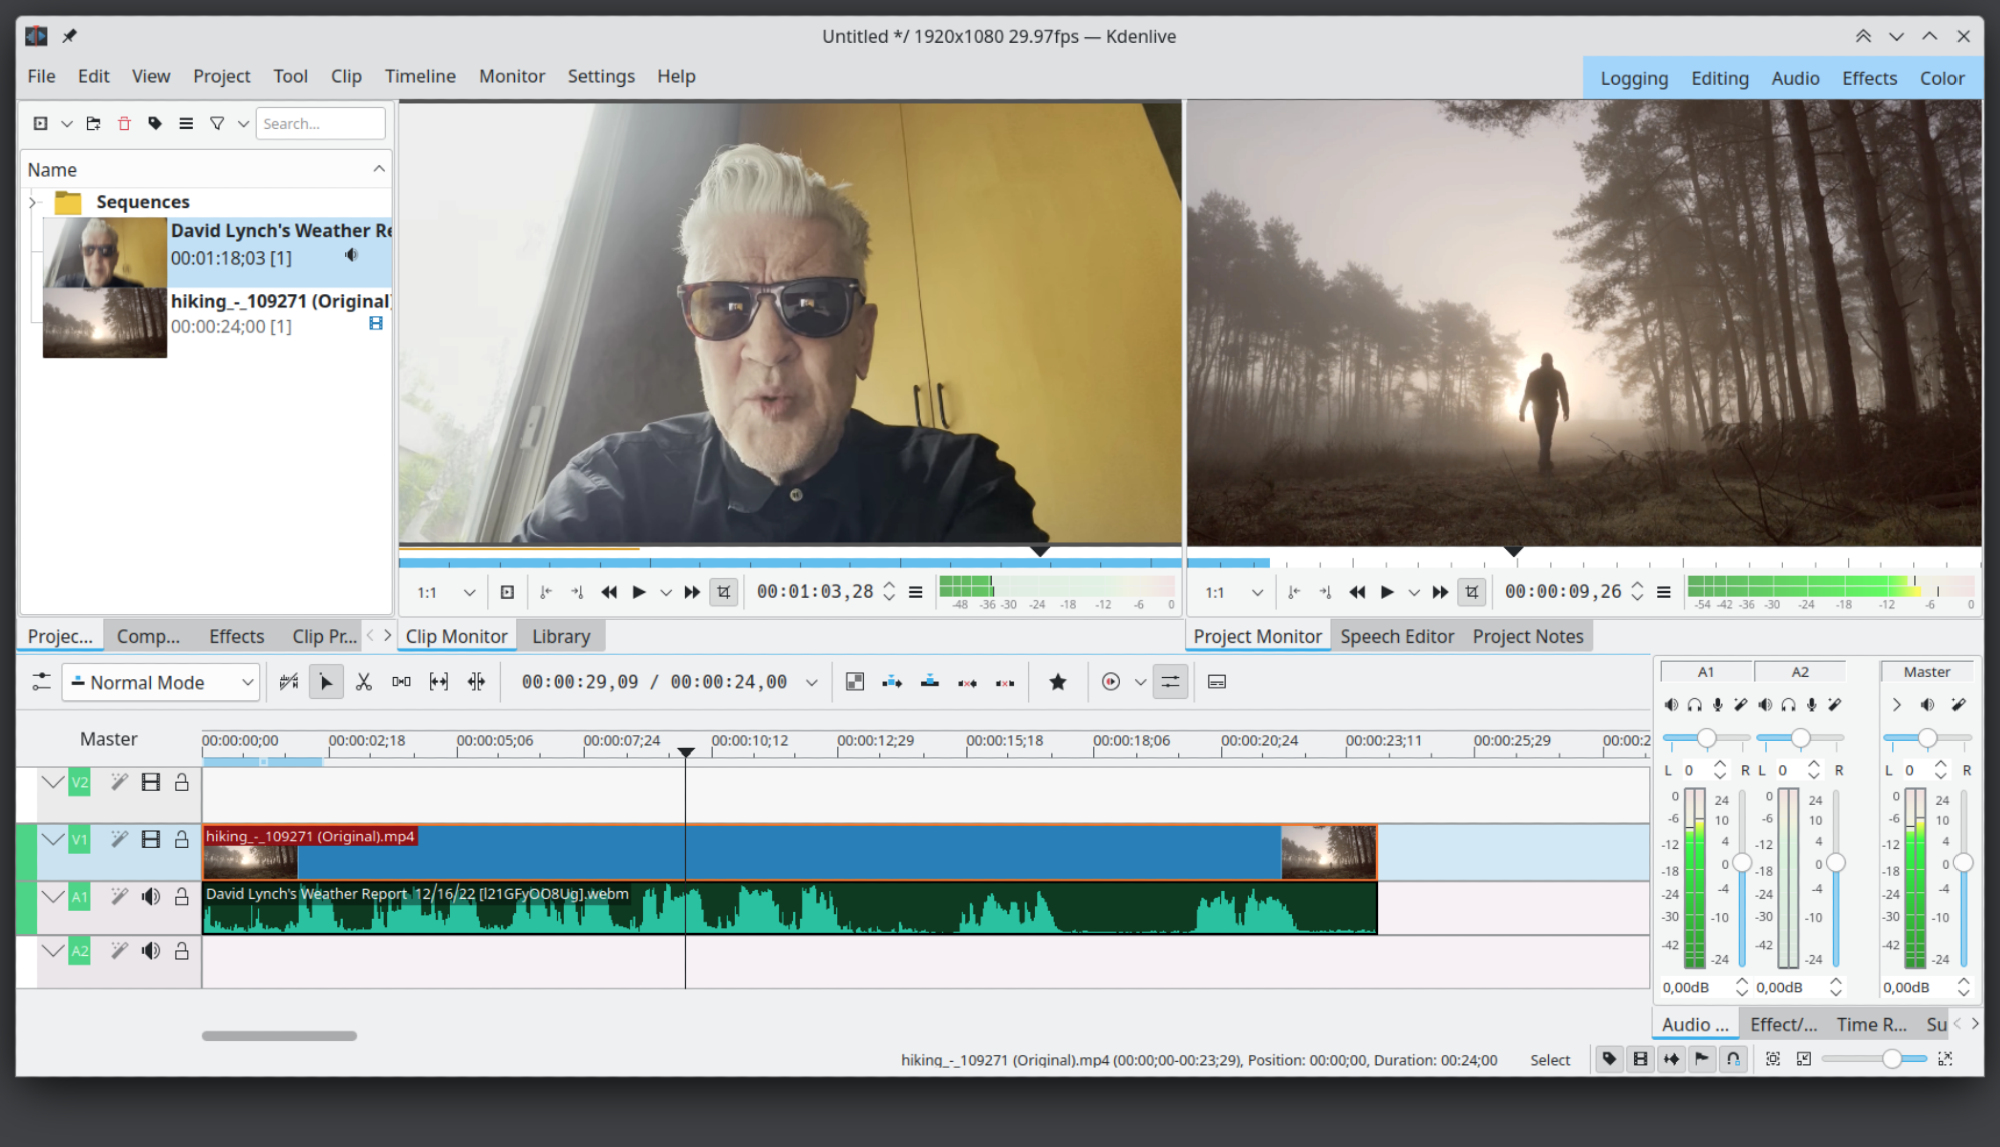Switch to the Speech Editor tab
Viewport: 2000px width, 1147px height.
(x=1396, y=636)
